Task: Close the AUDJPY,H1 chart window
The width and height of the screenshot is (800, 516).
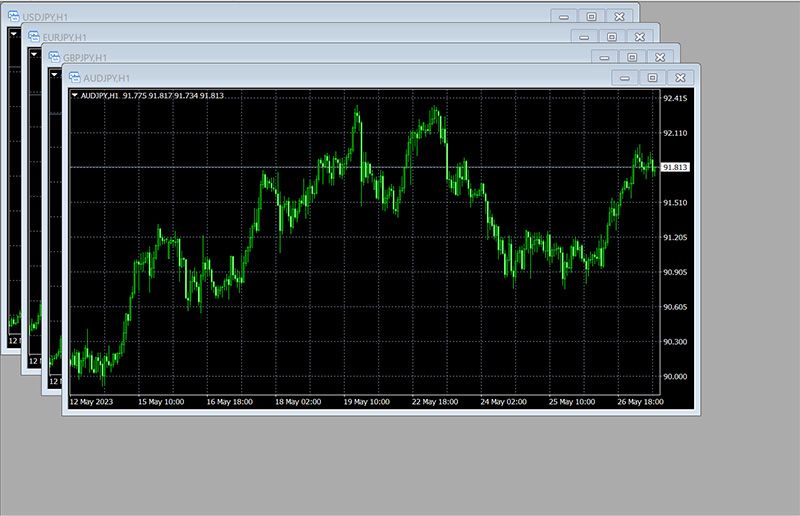Action: (680, 77)
